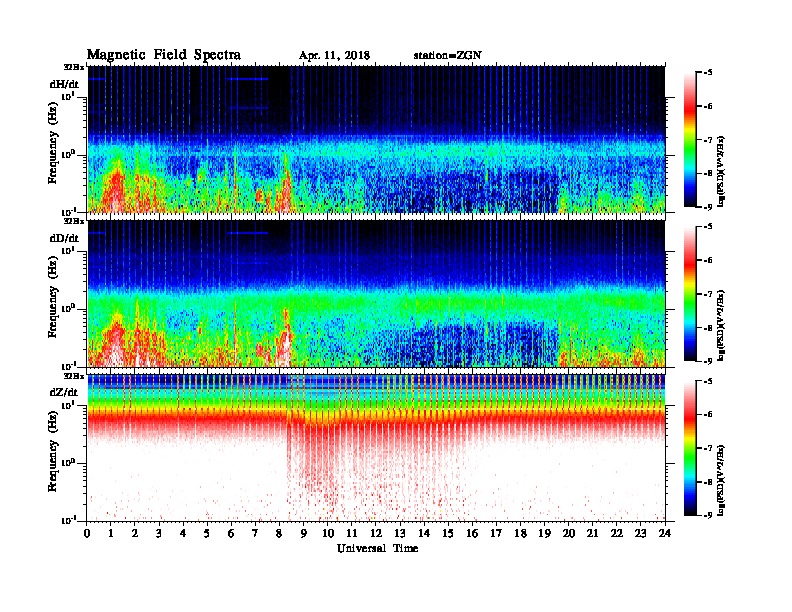The height and width of the screenshot is (612, 792).
Task: Click hour 24 on the Universal Time axis
Action: click(x=665, y=533)
